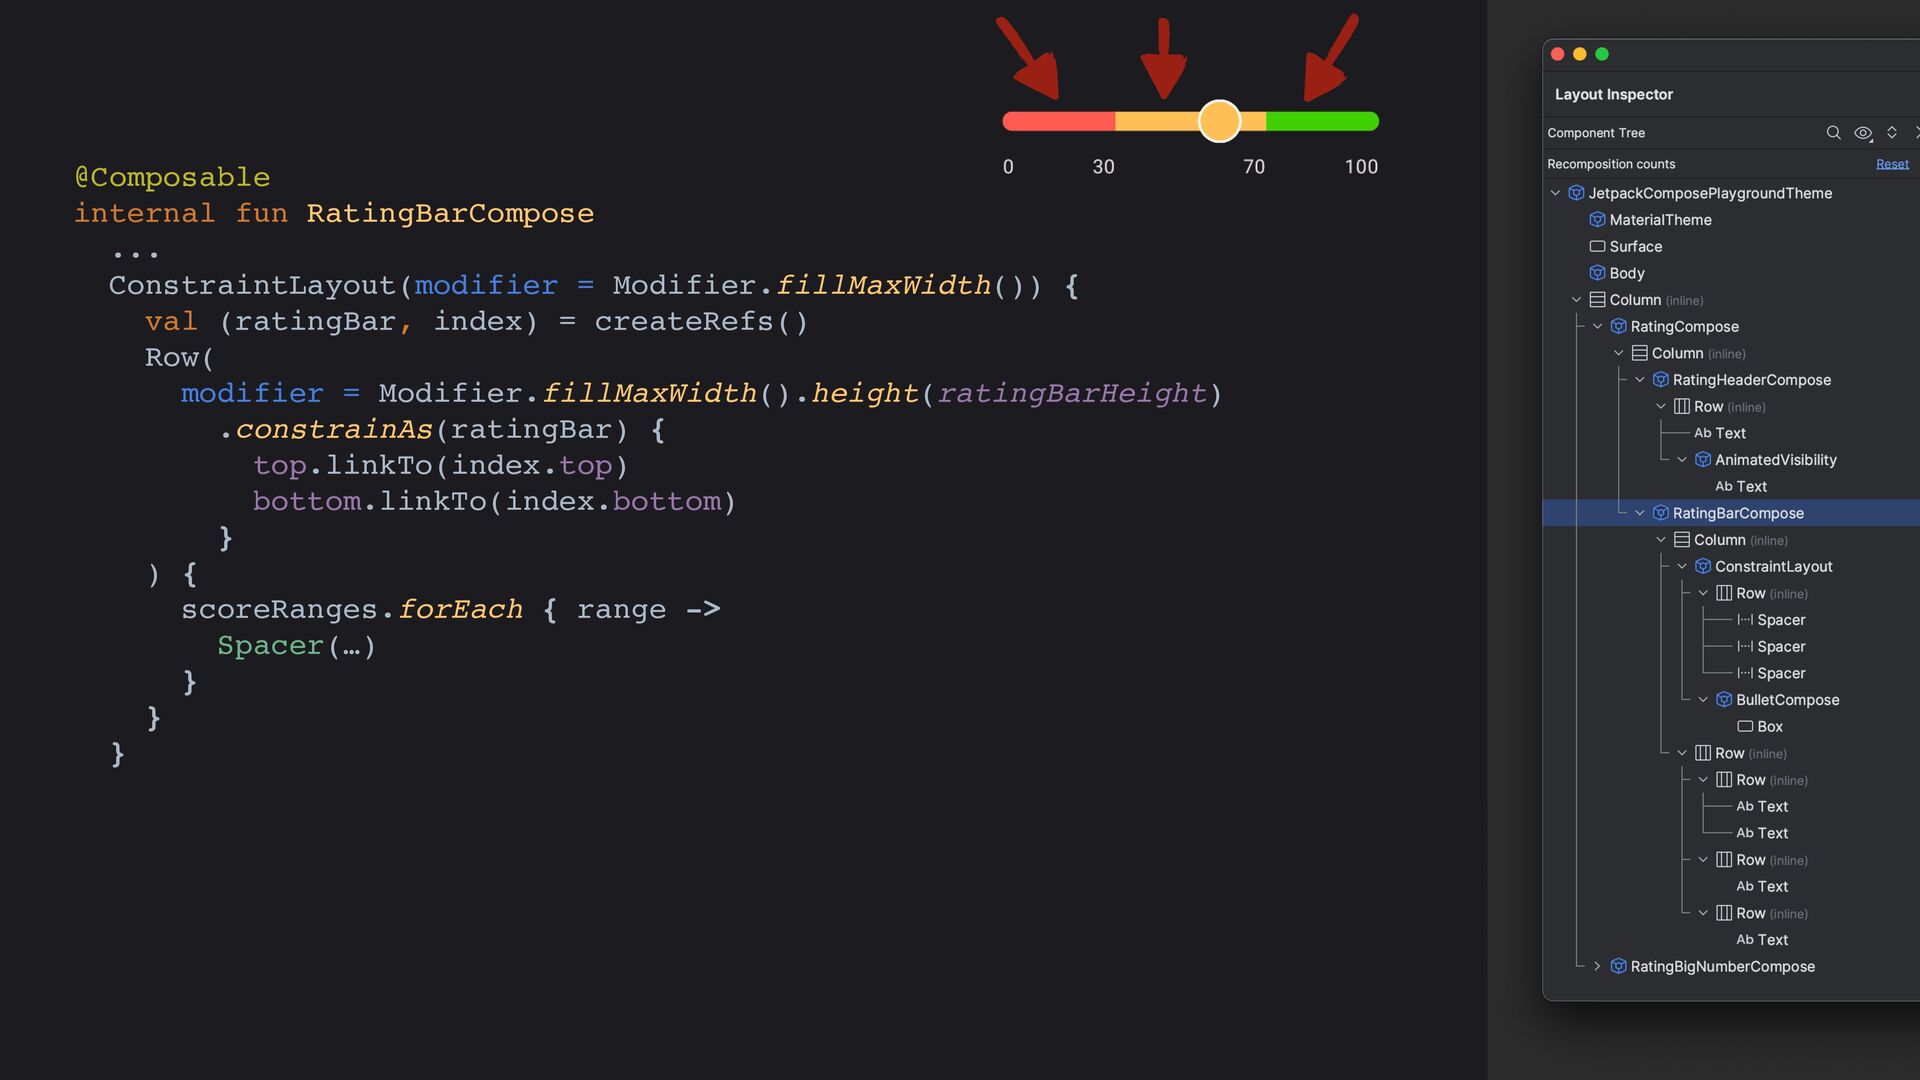The height and width of the screenshot is (1080, 1920).
Task: Click Reset recomposition counts link
Action: click(1892, 164)
